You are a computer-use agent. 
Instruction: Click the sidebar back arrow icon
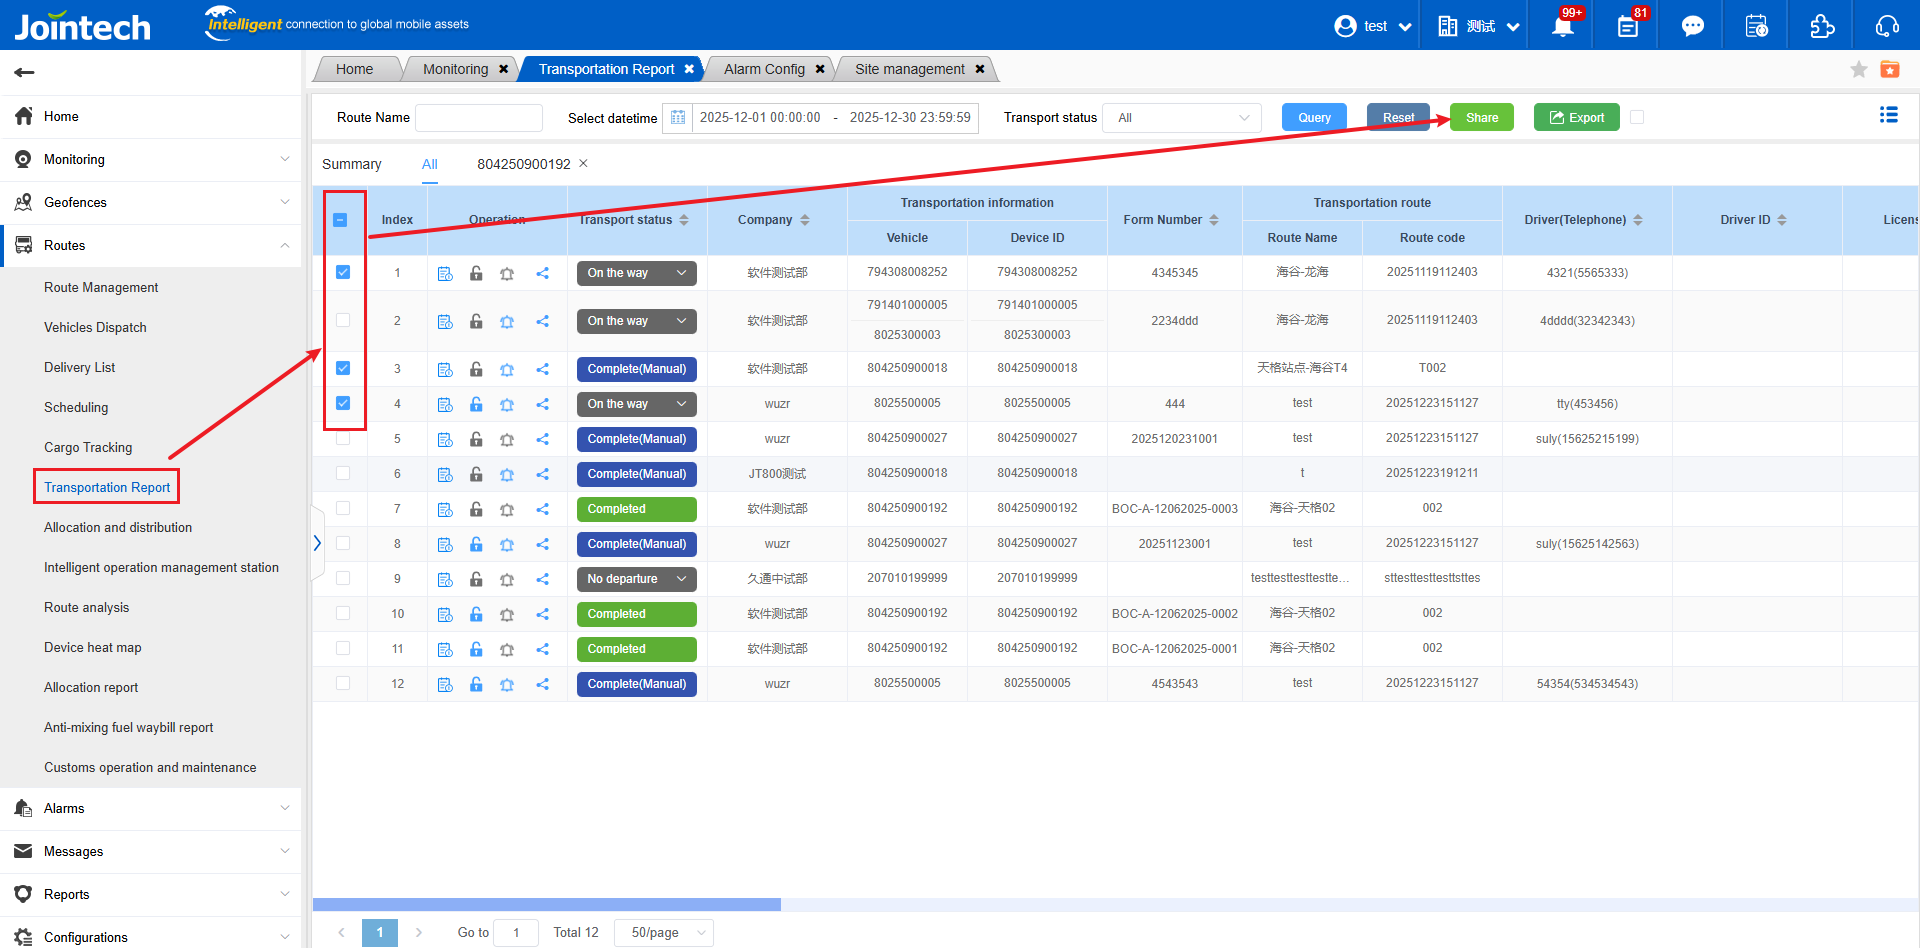[25, 72]
